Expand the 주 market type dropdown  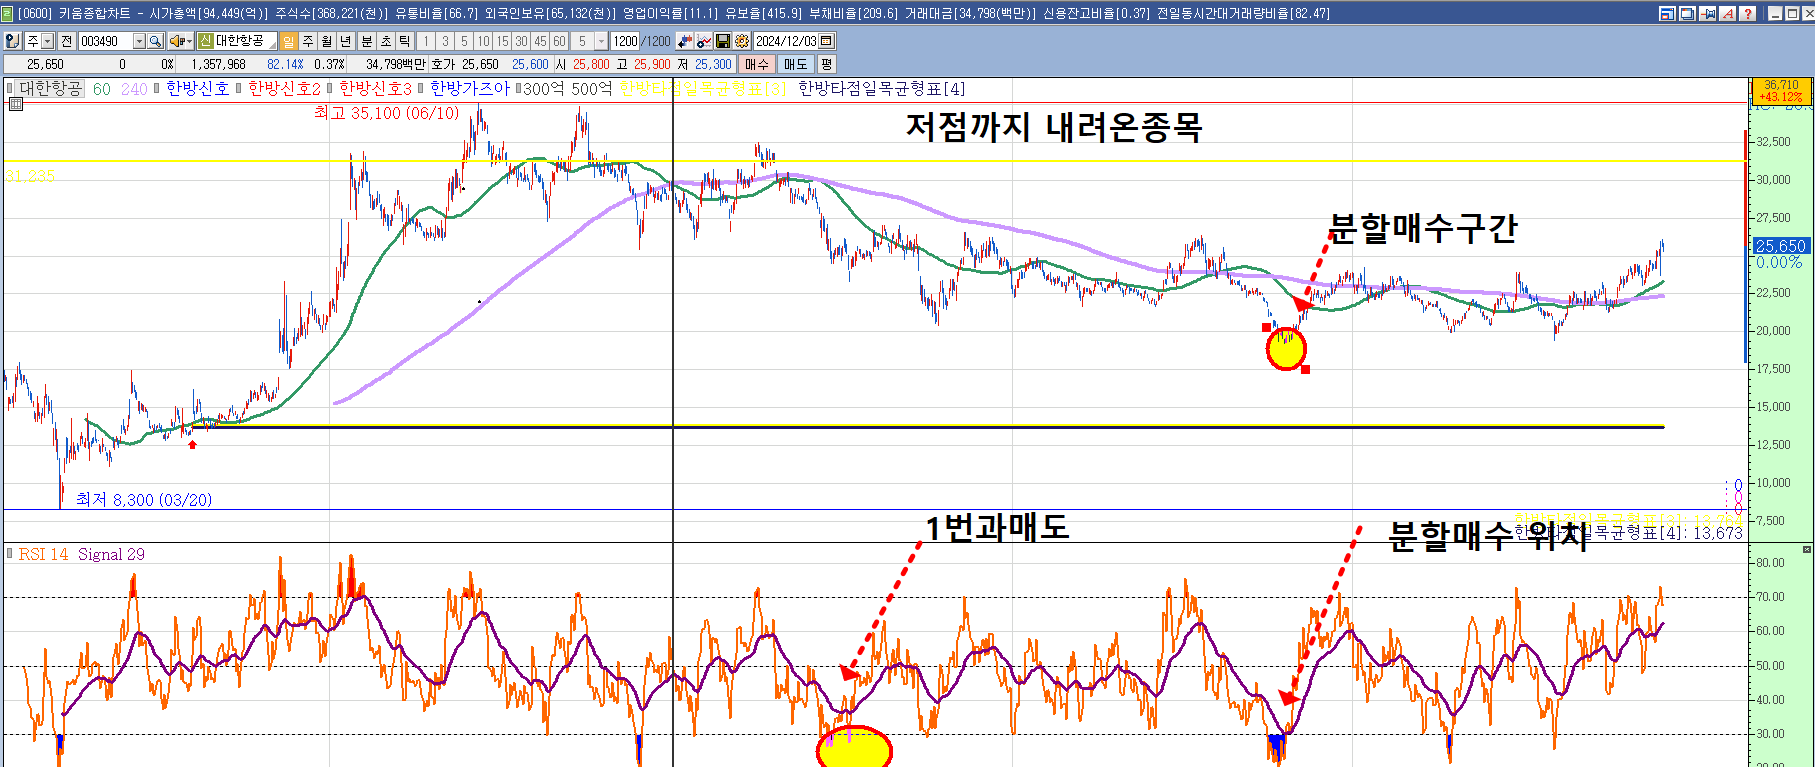tap(47, 41)
